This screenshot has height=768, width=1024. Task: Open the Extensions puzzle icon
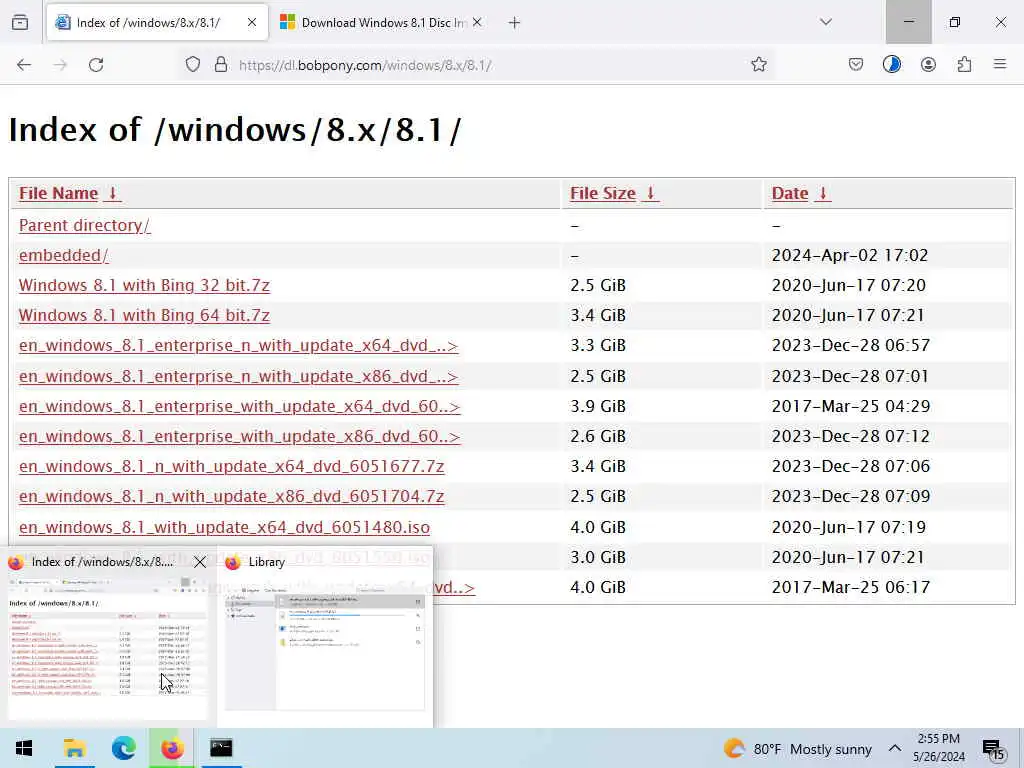[964, 65]
